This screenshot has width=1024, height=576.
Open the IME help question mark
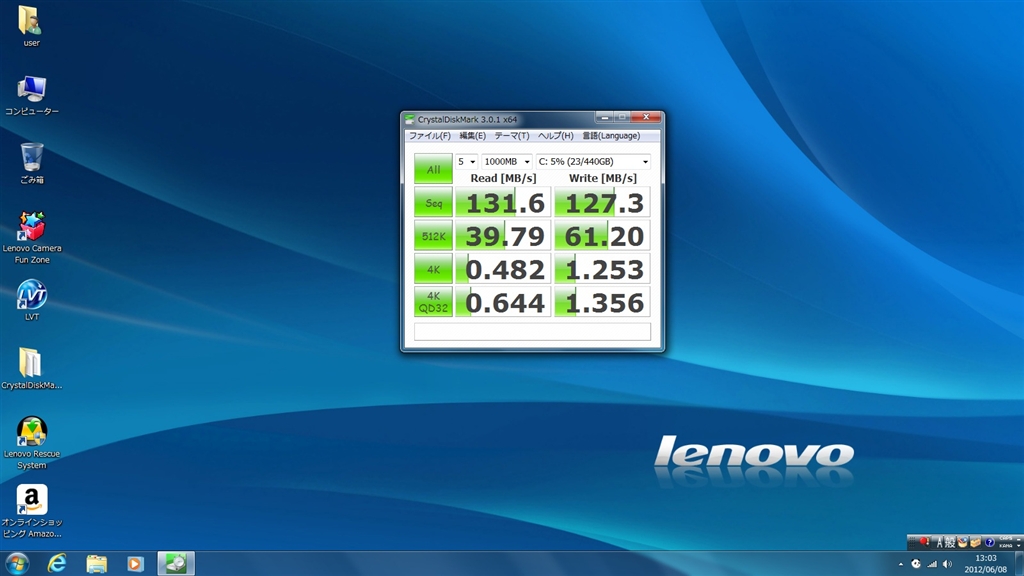[x=989, y=542]
